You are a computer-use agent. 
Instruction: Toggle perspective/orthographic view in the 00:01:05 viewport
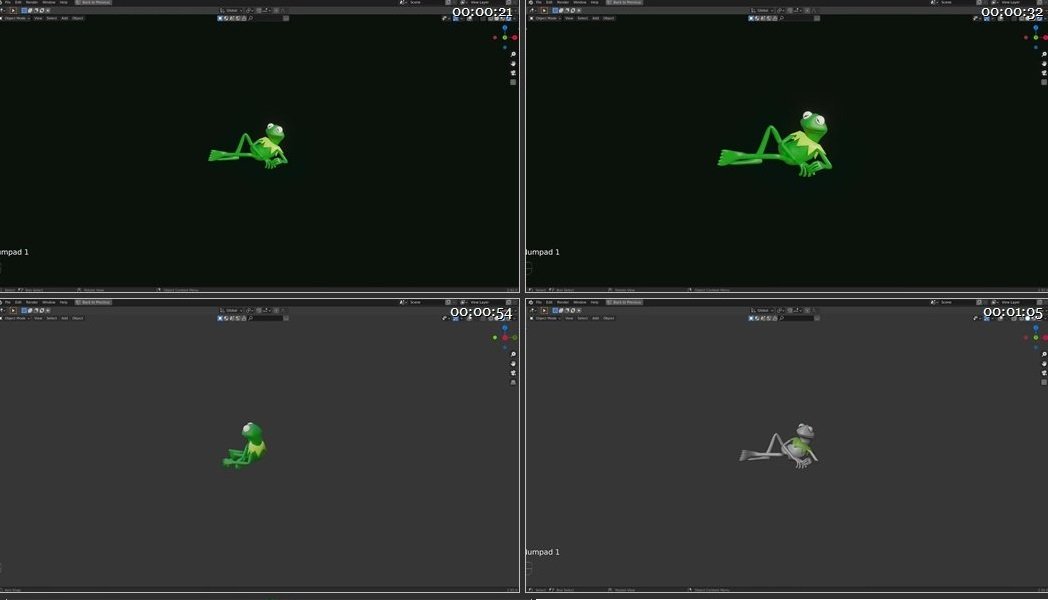pos(1044,382)
